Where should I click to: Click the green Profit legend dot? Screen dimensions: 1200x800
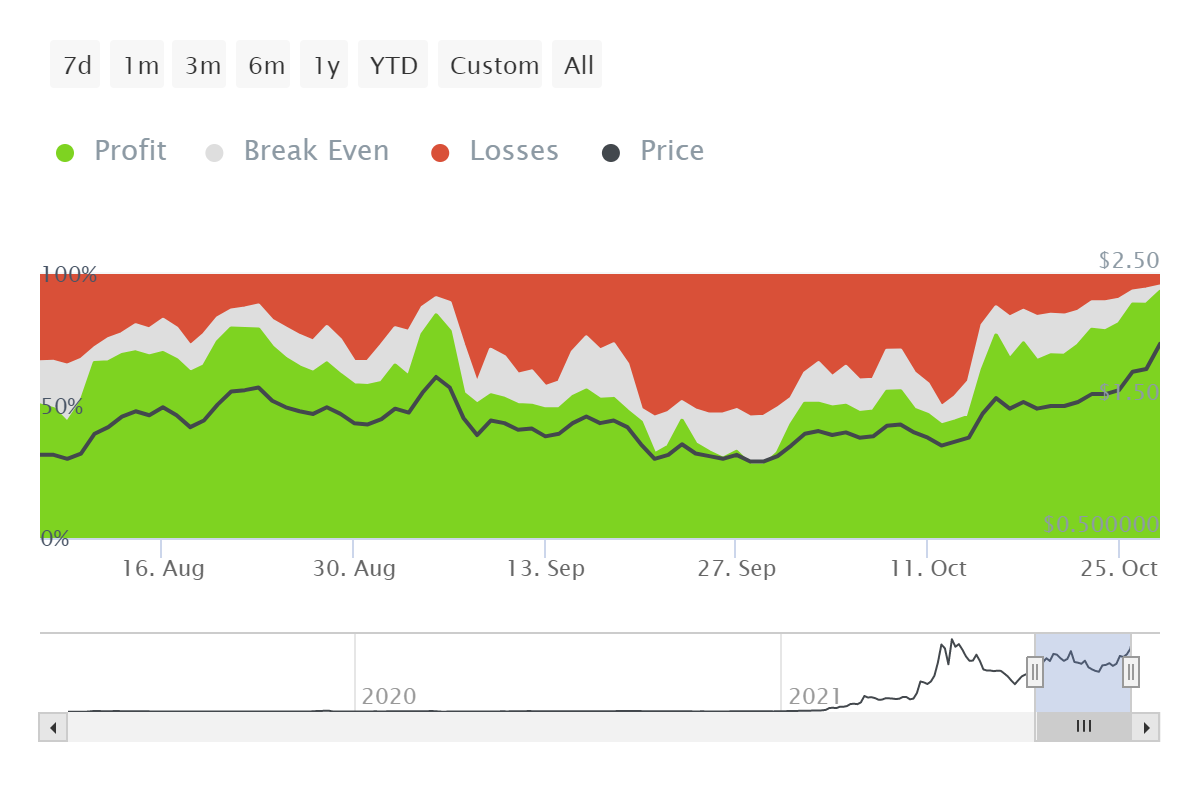coord(65,153)
